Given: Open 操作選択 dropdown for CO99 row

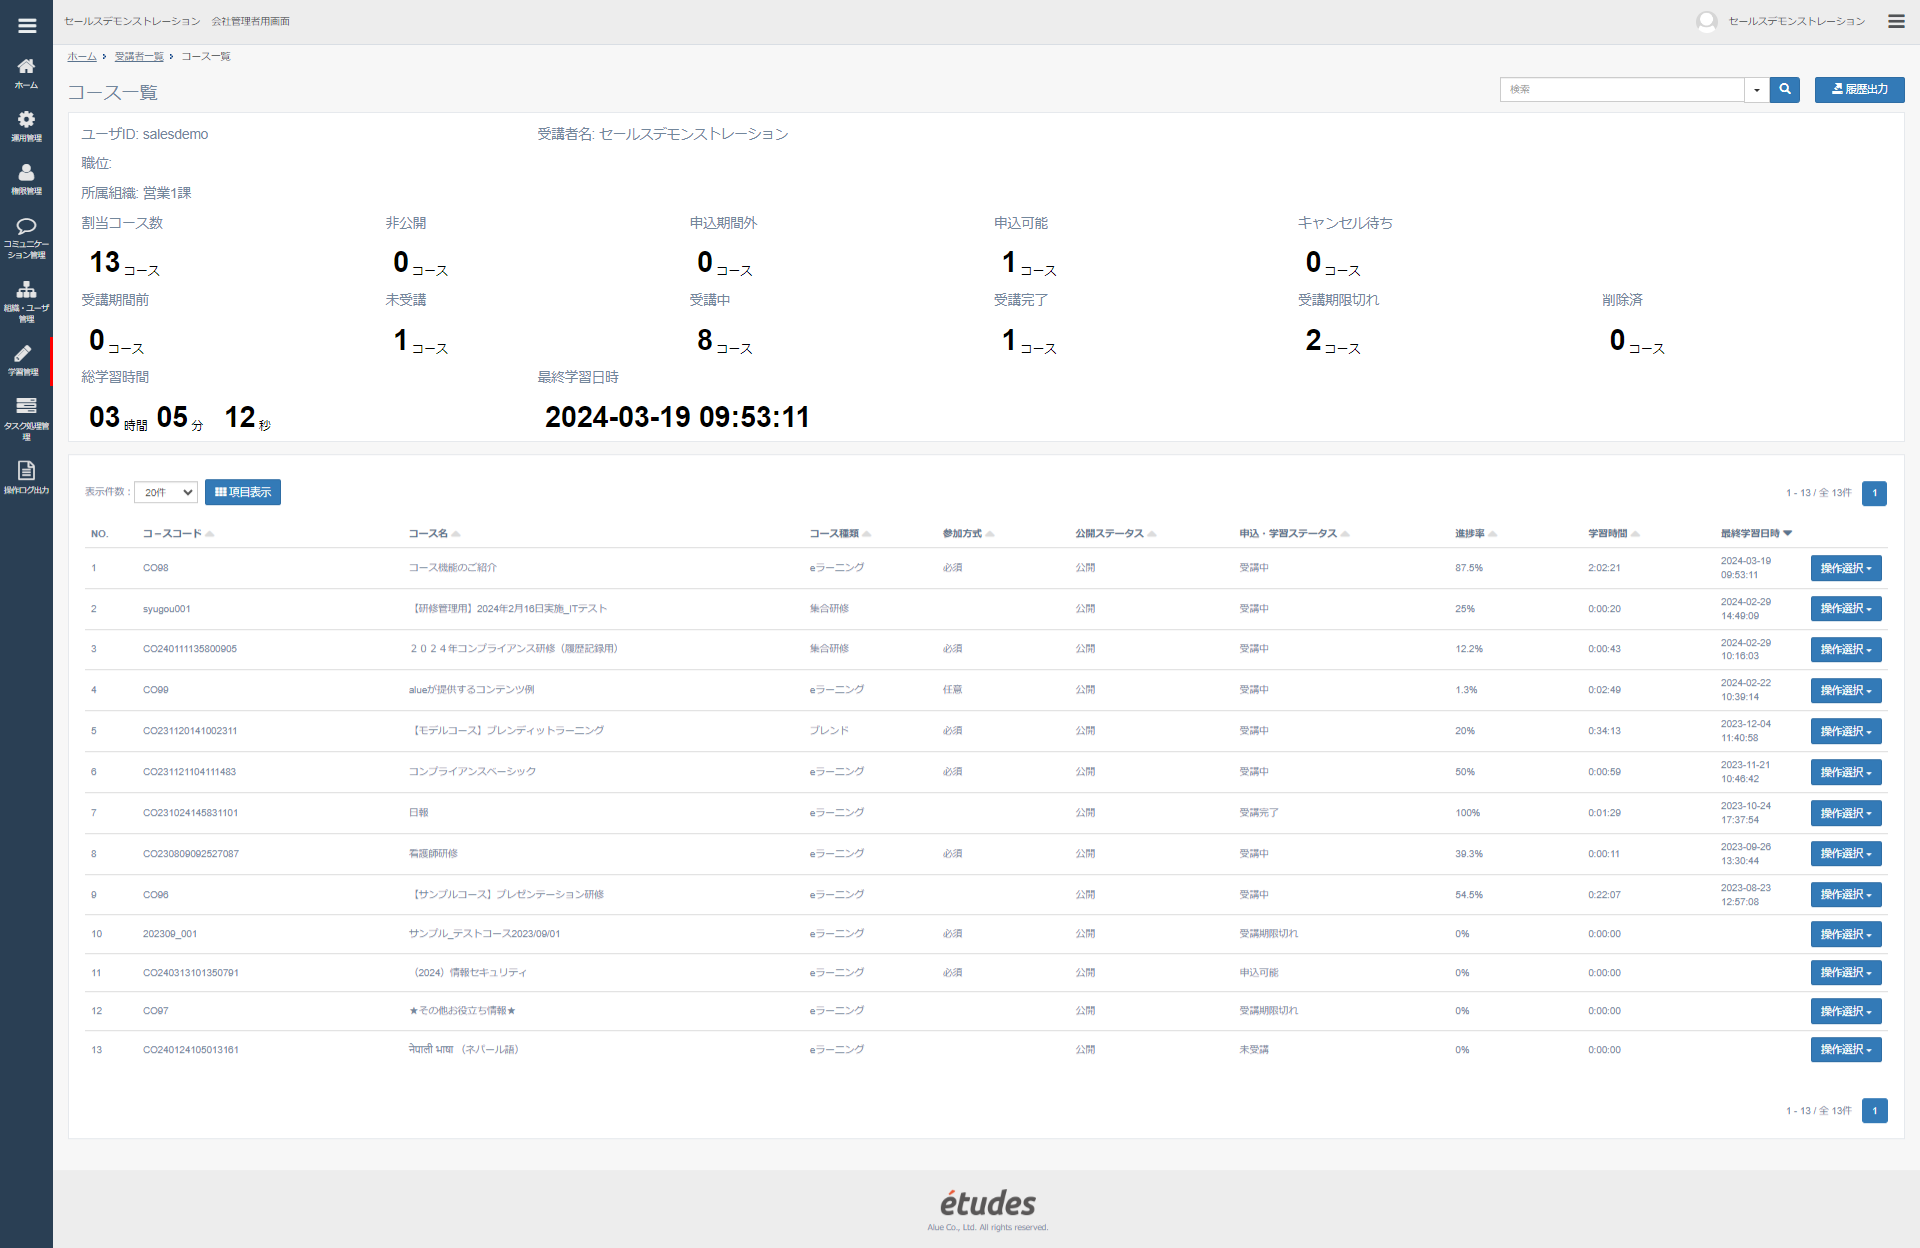Looking at the screenshot, I should [x=1846, y=690].
